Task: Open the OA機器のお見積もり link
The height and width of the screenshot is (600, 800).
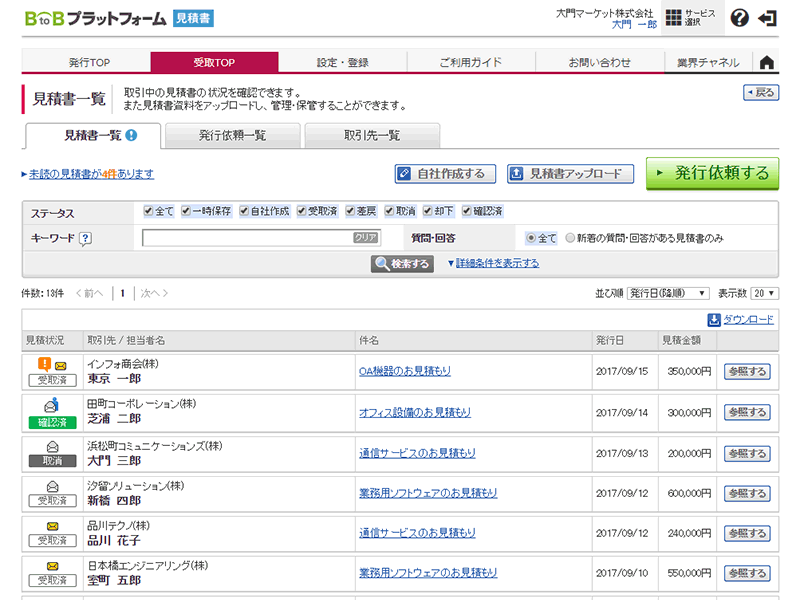Action: (x=404, y=371)
